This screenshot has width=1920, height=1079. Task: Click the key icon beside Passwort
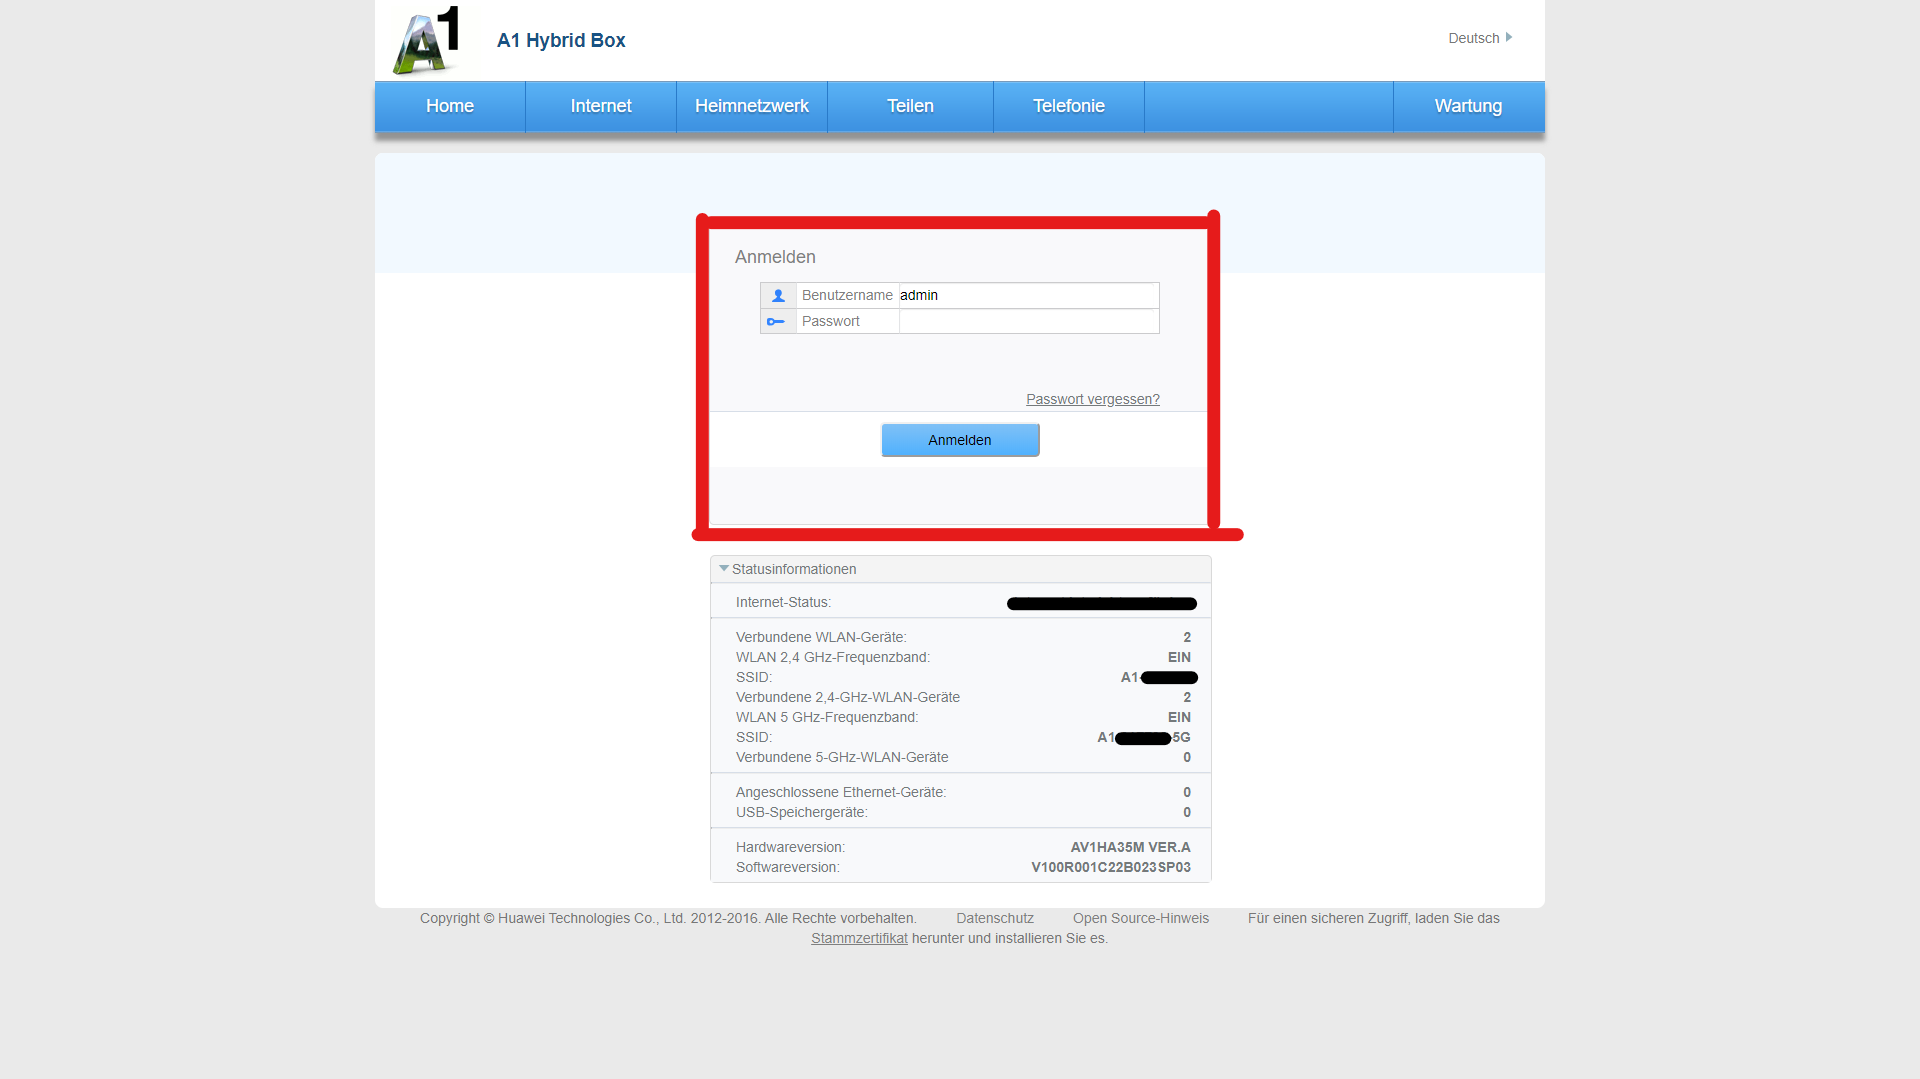click(776, 321)
